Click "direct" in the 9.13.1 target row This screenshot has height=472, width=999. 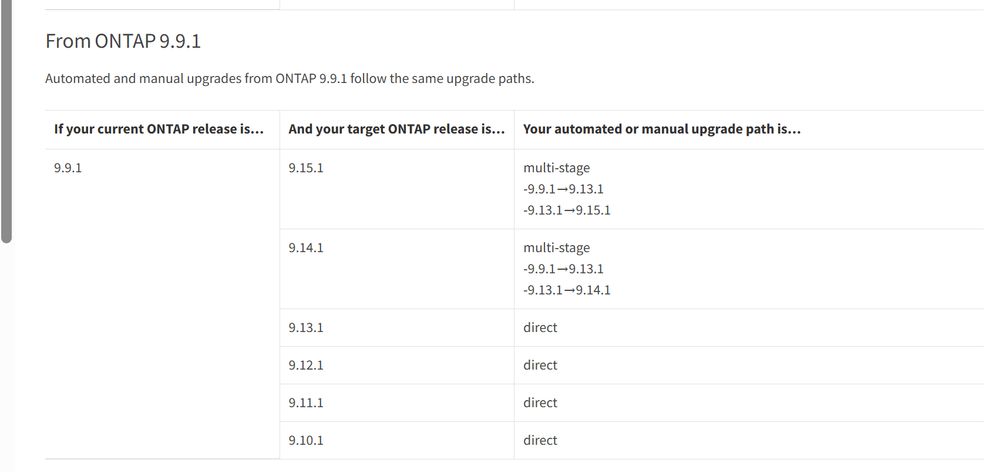click(x=540, y=328)
